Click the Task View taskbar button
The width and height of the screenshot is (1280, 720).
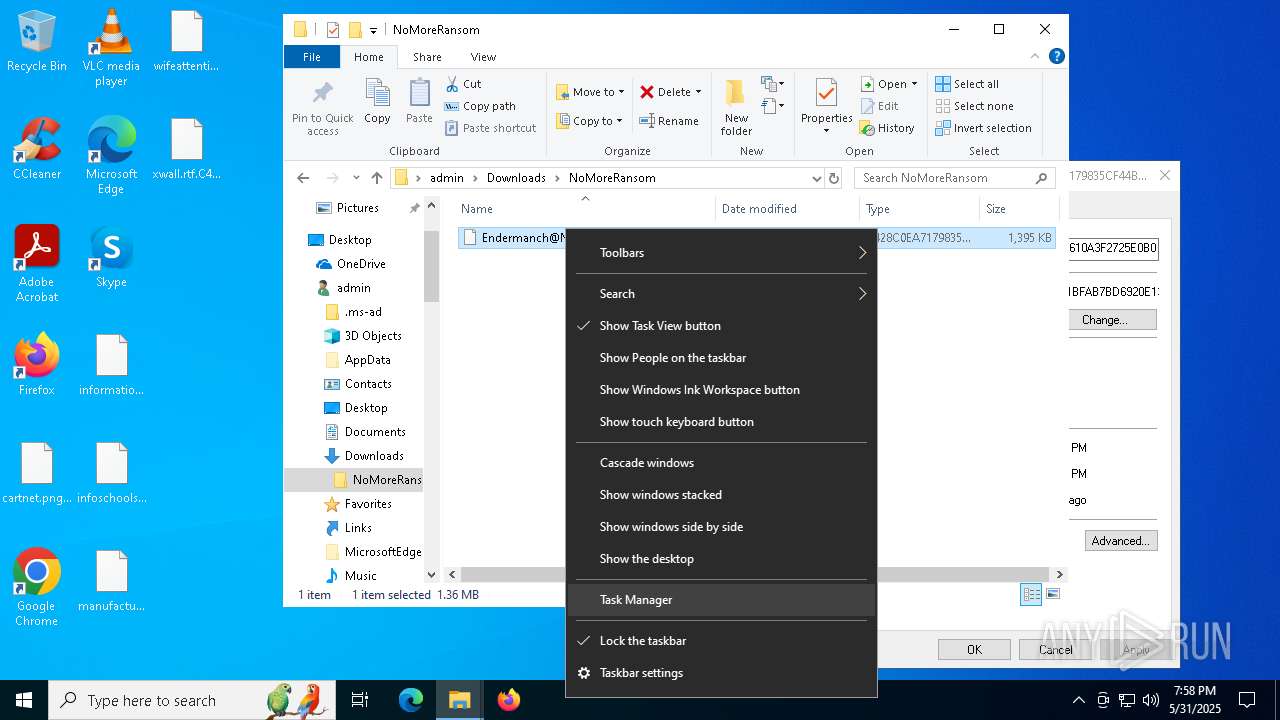click(360, 700)
